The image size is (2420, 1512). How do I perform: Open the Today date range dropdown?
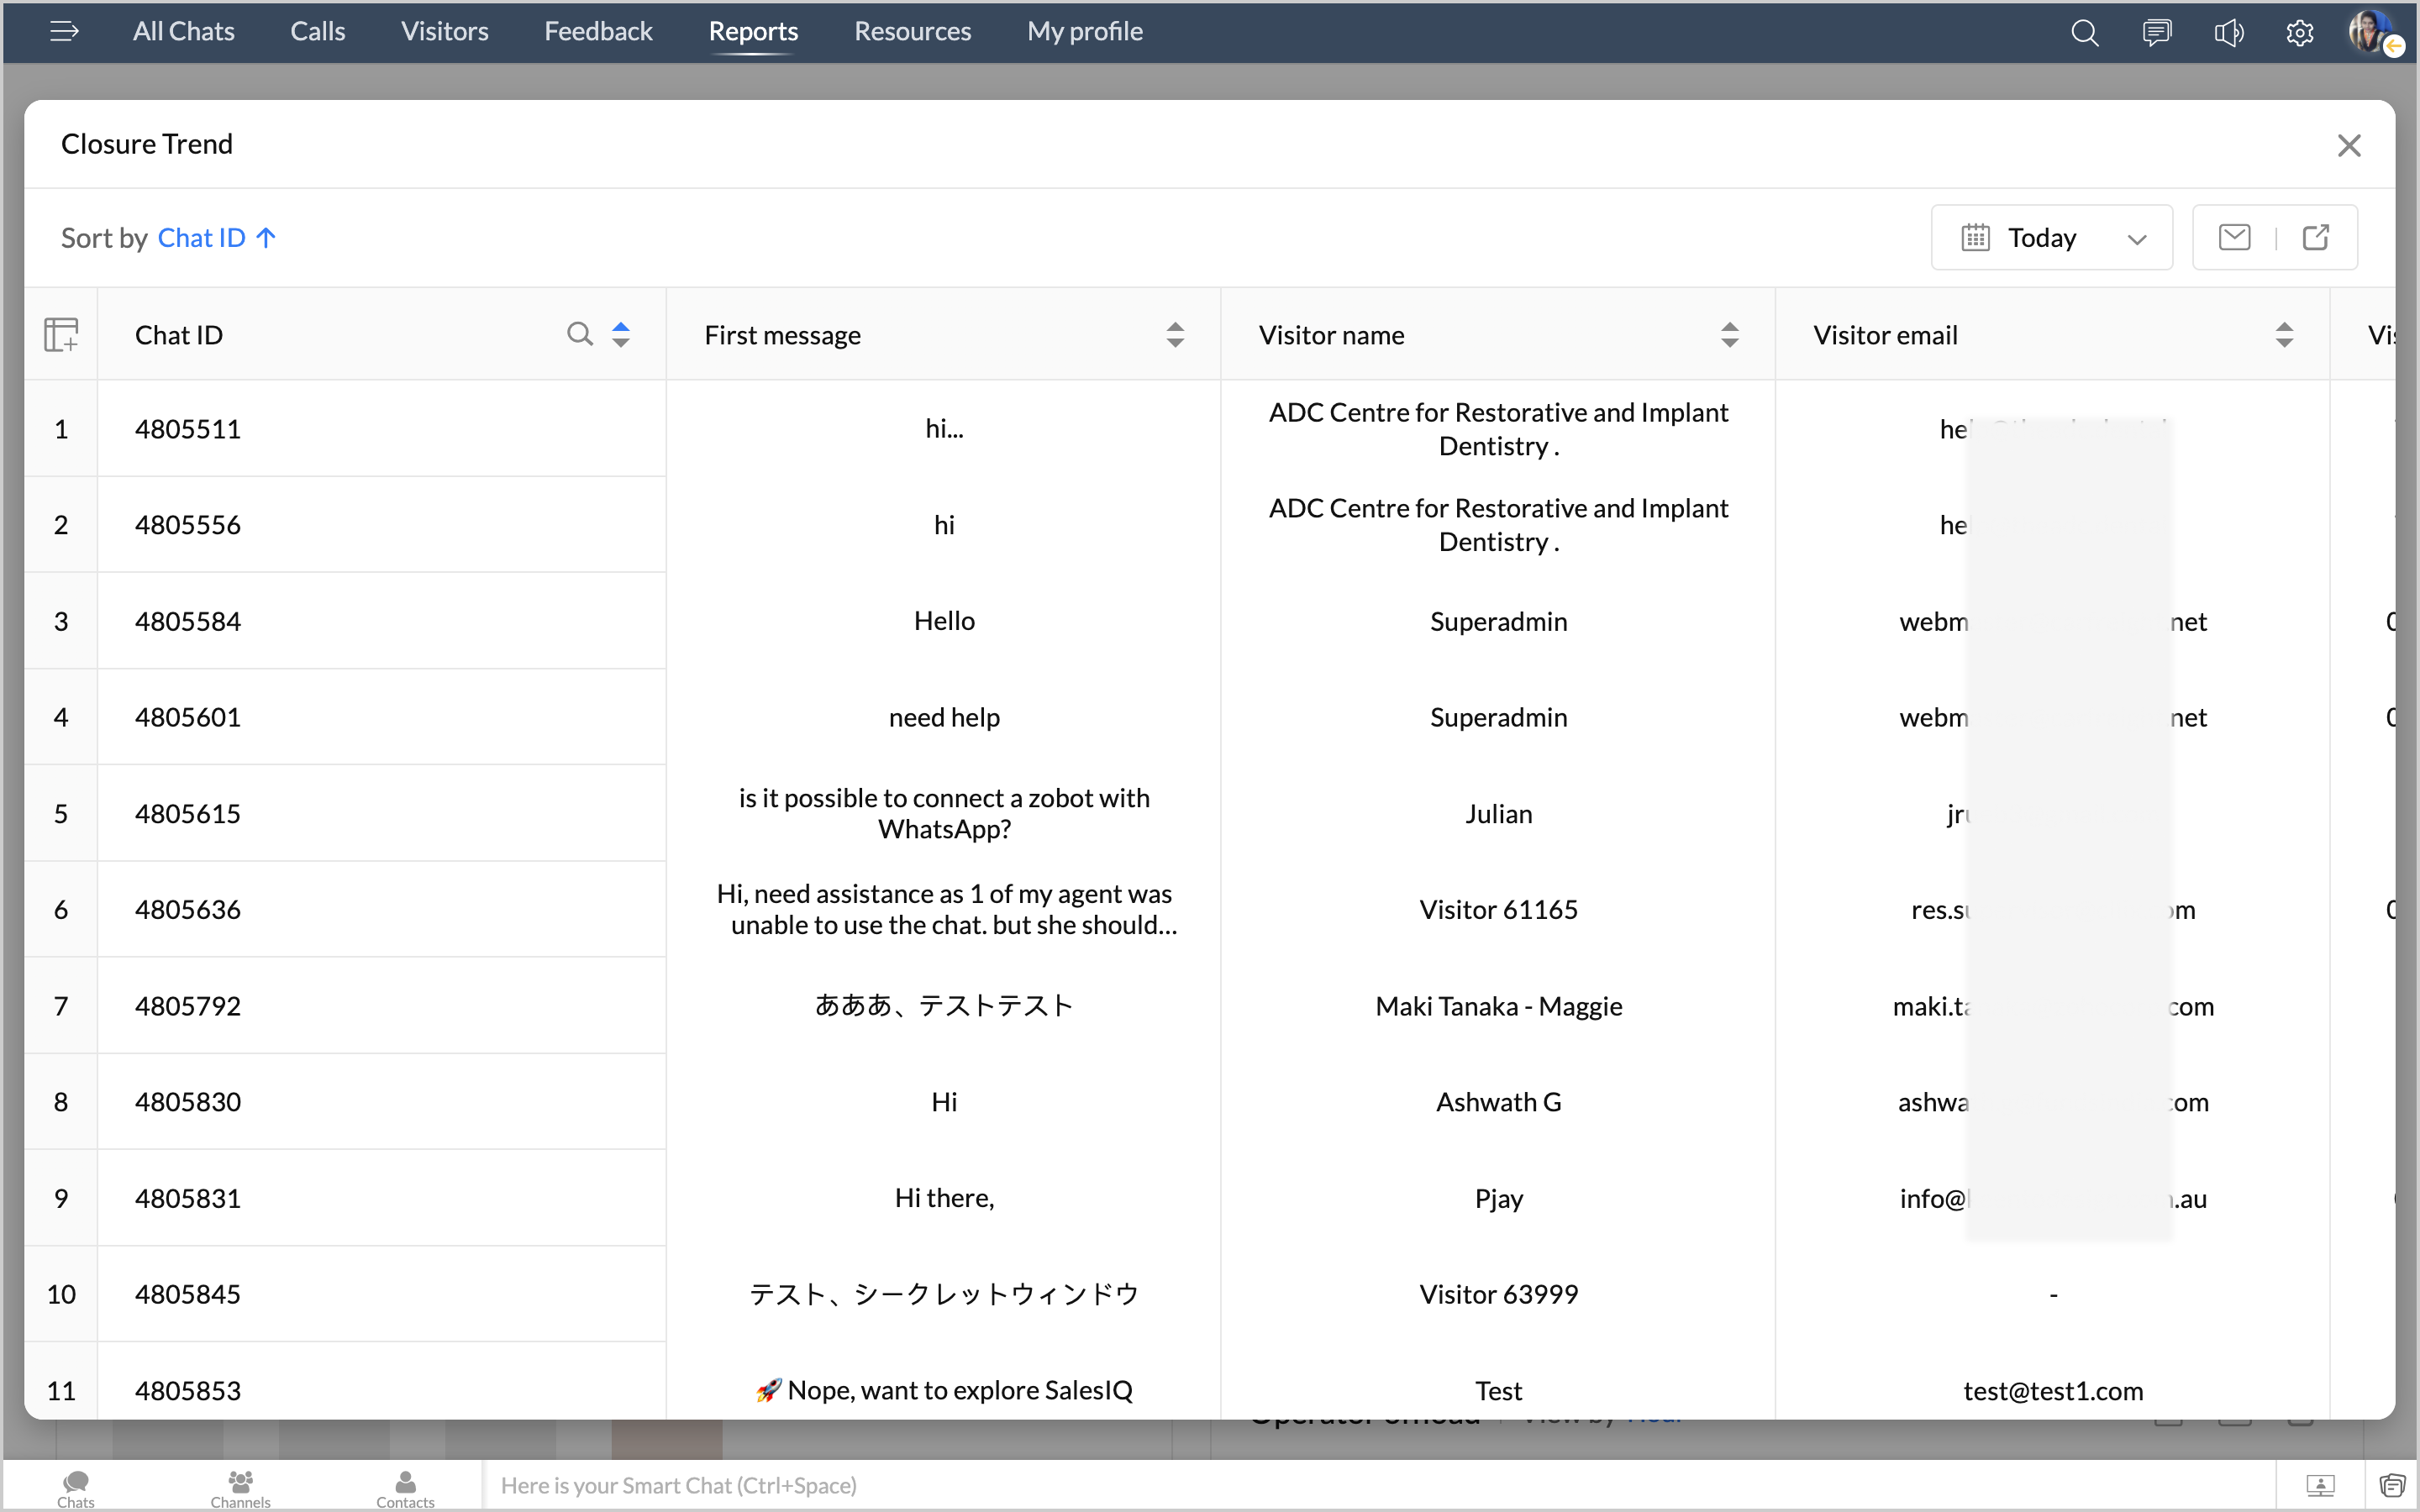pyautogui.click(x=2051, y=238)
